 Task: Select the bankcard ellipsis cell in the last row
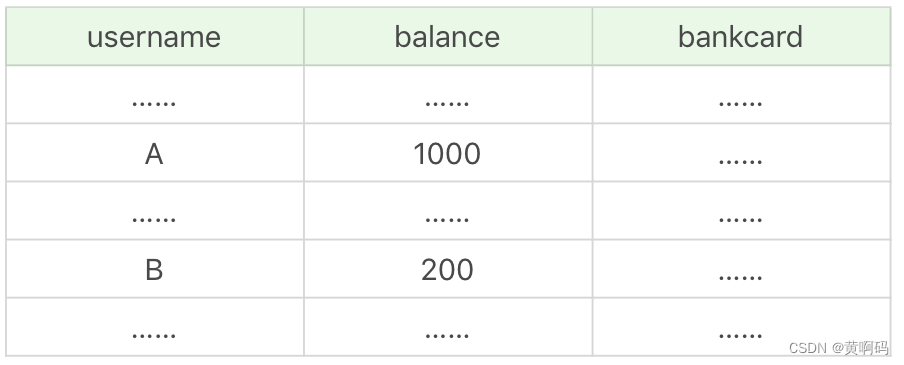[741, 327]
